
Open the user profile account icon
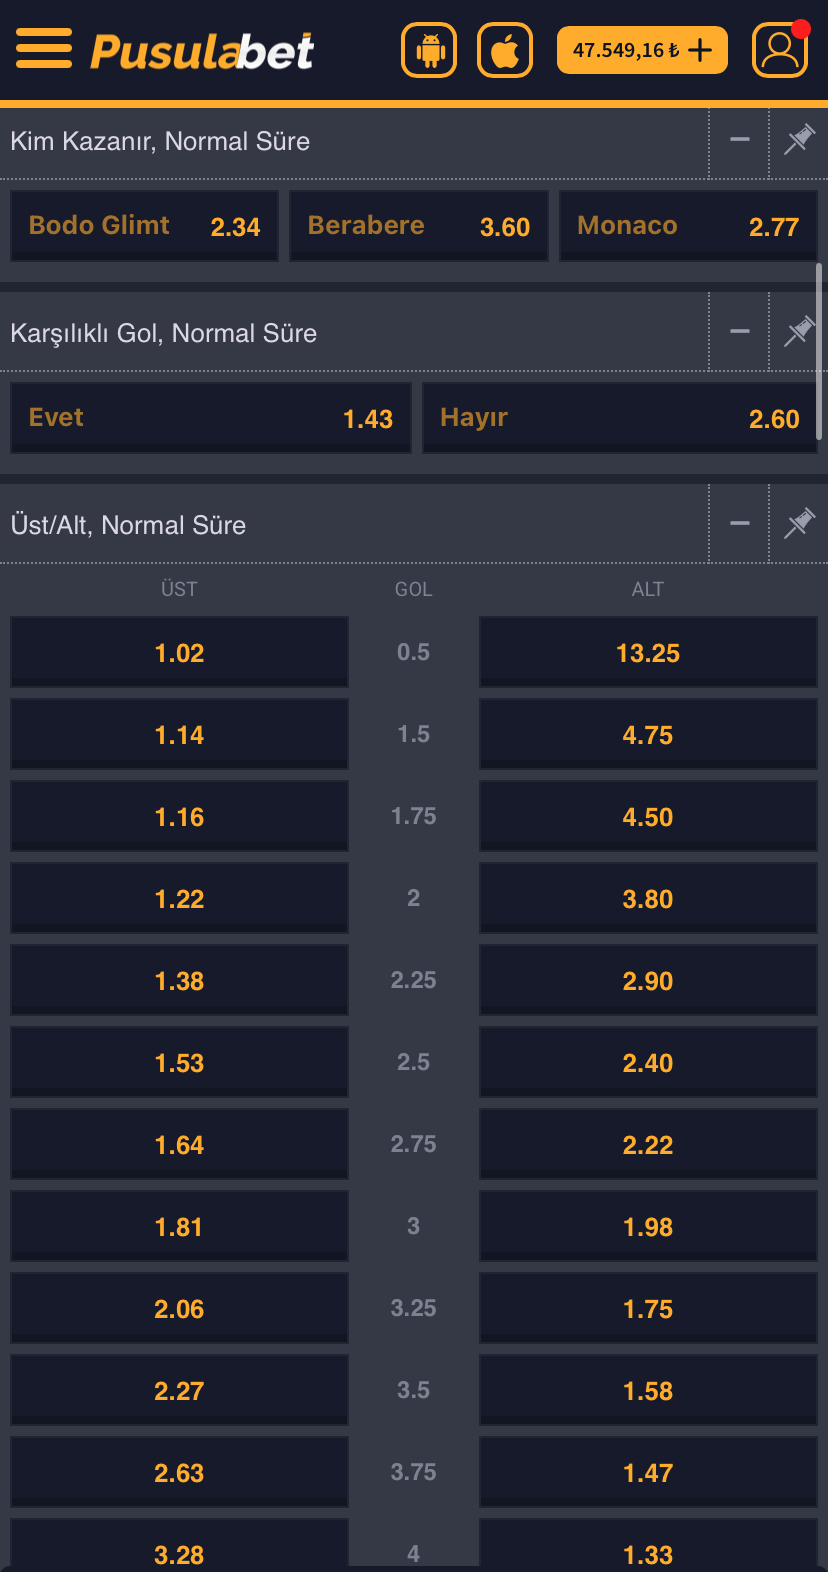click(x=780, y=49)
